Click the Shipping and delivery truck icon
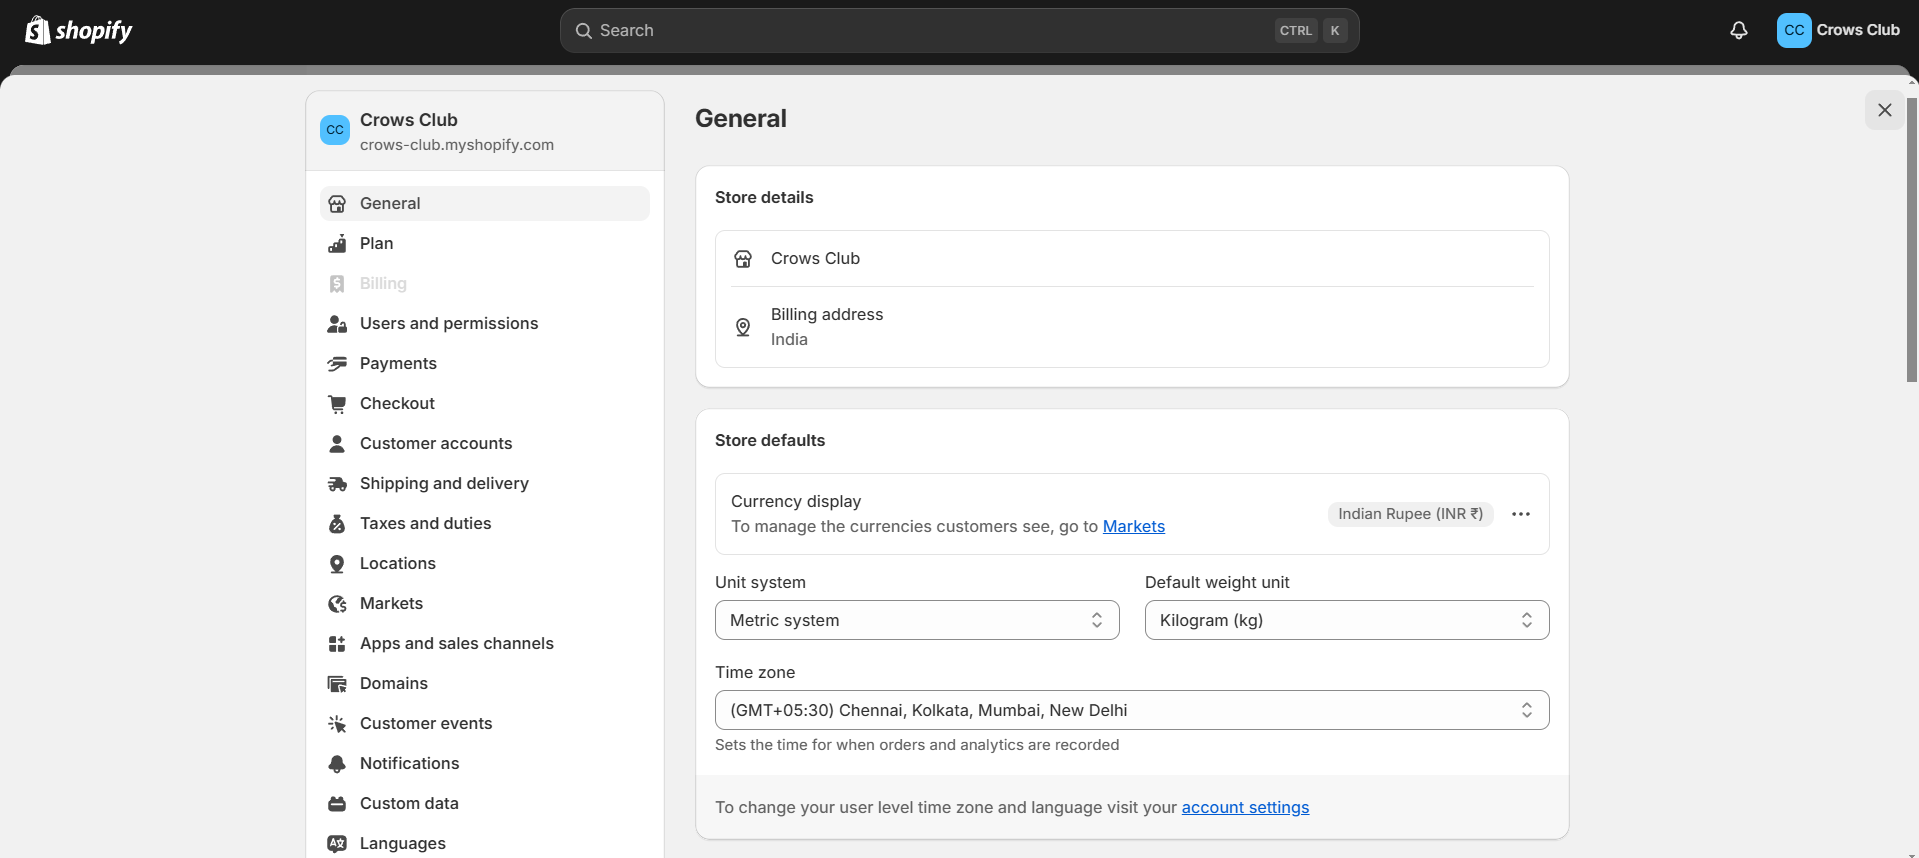This screenshot has height=858, width=1919. tap(337, 483)
